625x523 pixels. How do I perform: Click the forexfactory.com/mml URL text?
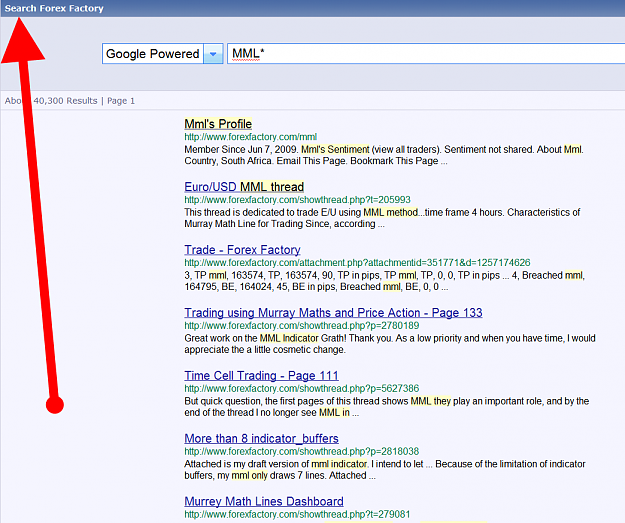pos(251,137)
